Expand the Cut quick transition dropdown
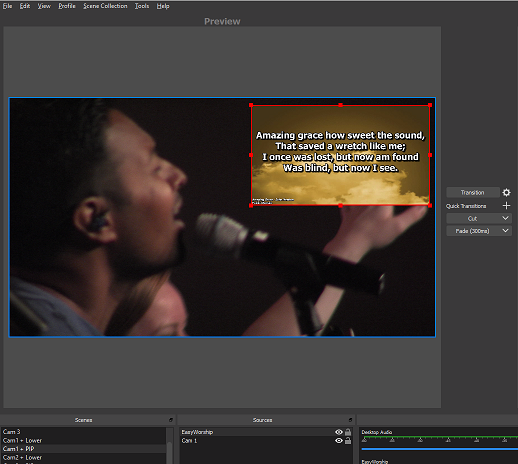518x464 pixels. 505,218
